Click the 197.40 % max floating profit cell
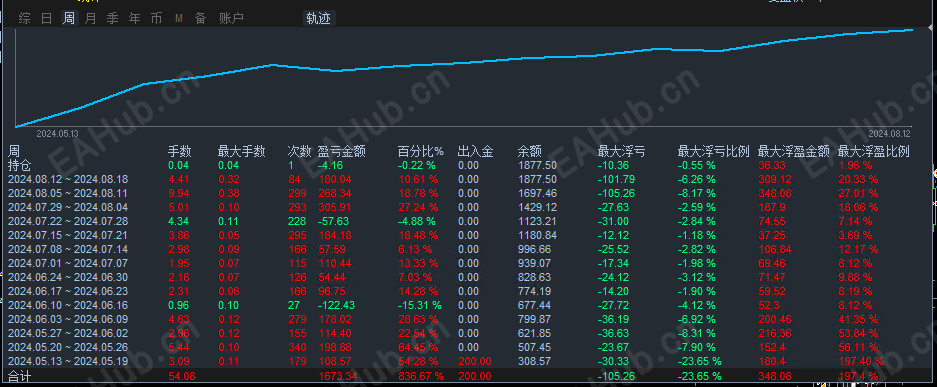 861,361
